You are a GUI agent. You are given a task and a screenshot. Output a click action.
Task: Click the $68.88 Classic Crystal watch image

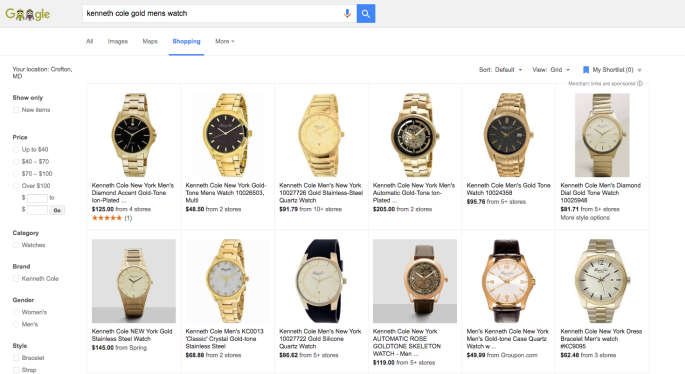click(x=227, y=281)
